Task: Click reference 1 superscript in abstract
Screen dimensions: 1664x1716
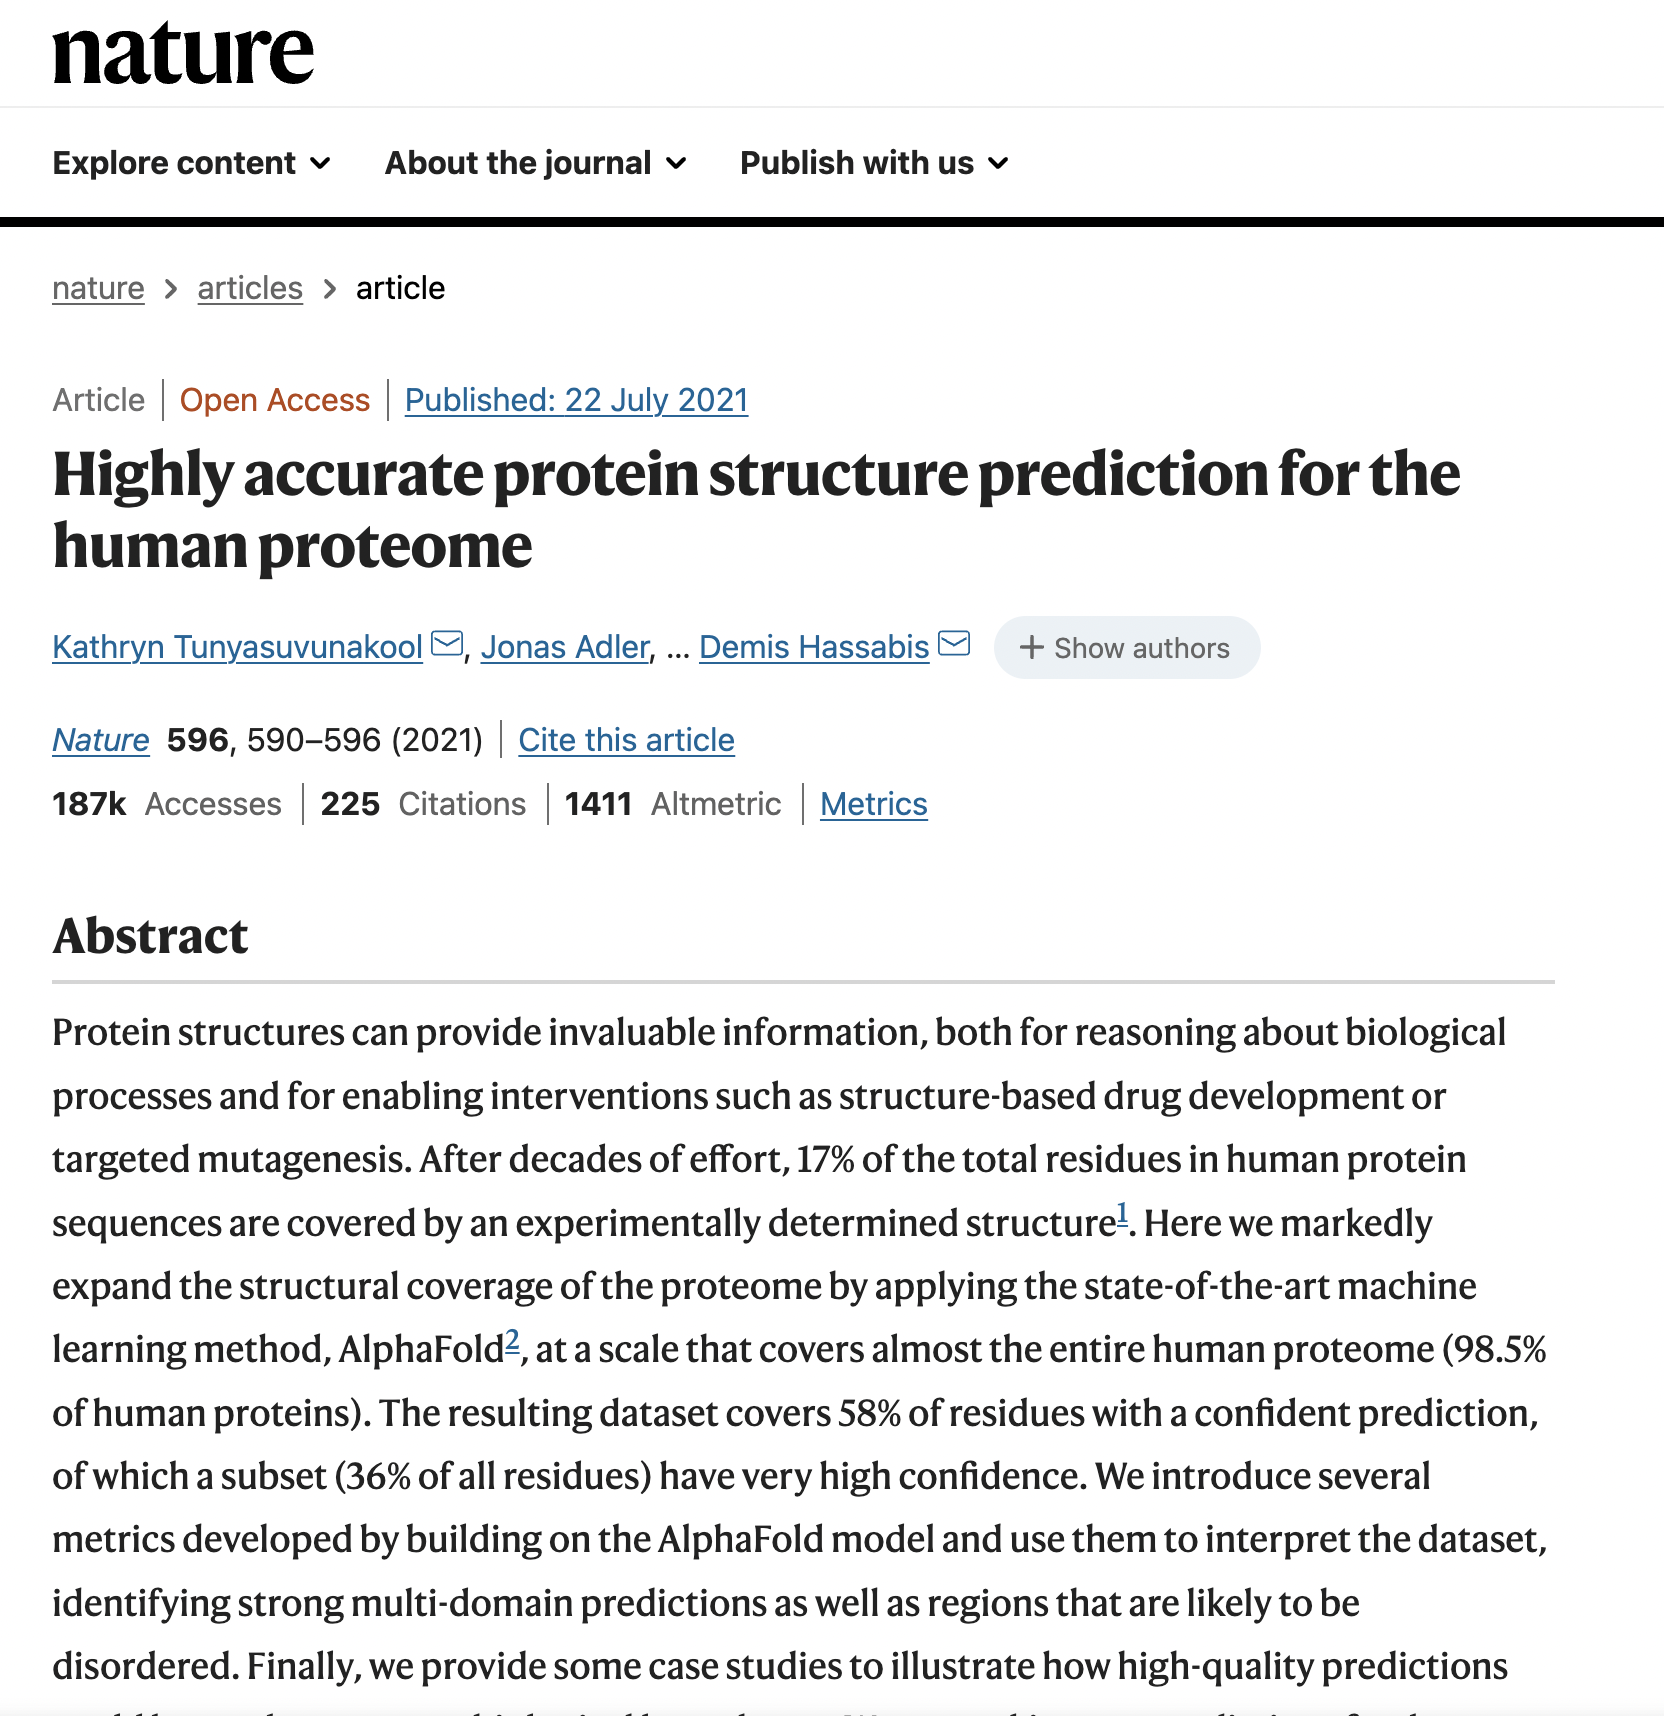Action: tap(1122, 1213)
